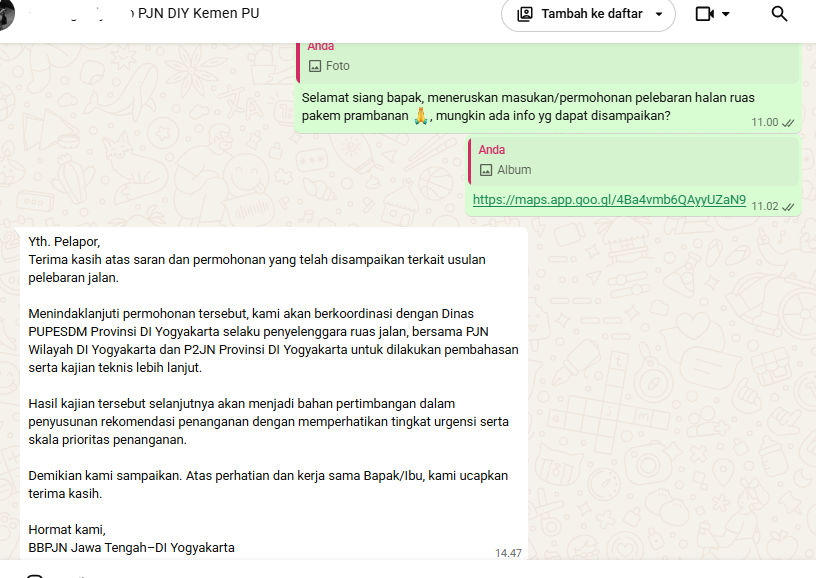Open the PJN DIY Kemen PU chat header
Image resolution: width=816 pixels, height=578 pixels.
(x=196, y=14)
